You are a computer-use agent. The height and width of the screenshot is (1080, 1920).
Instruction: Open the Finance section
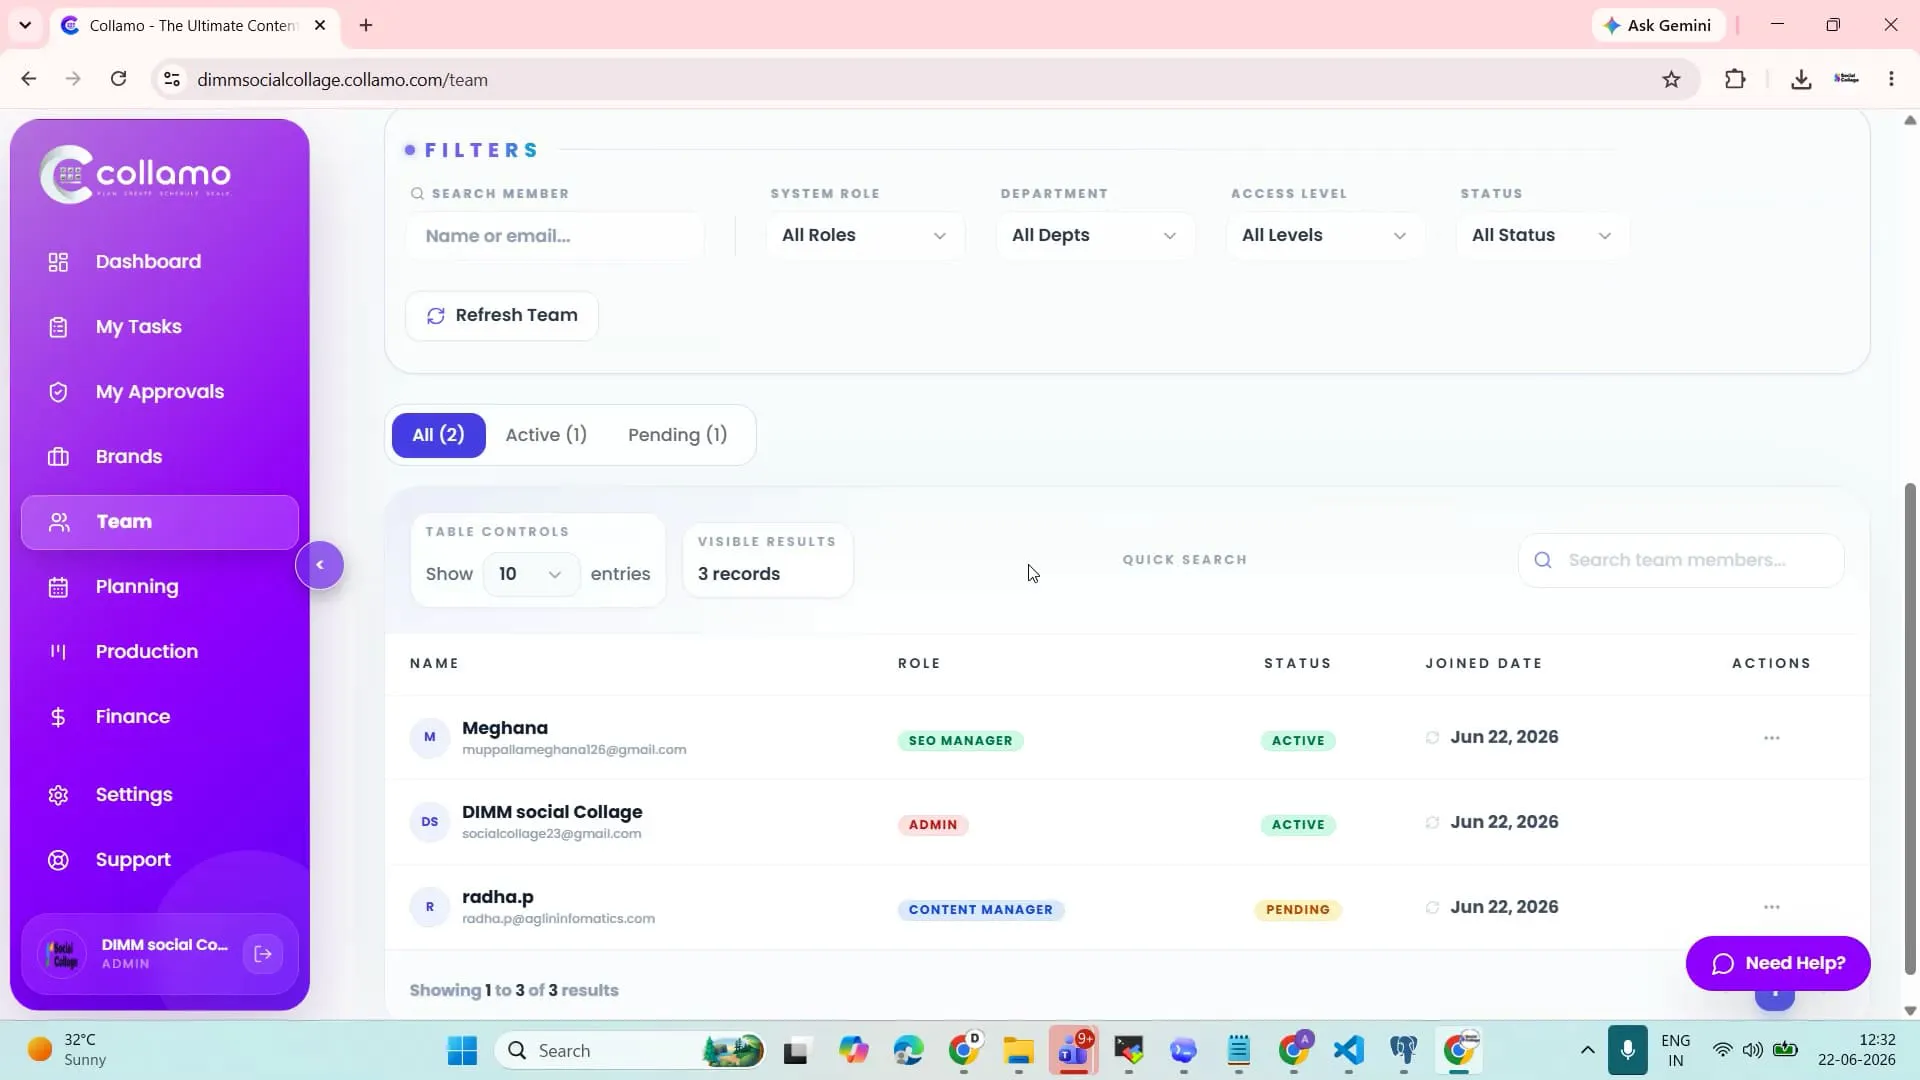pos(160,716)
